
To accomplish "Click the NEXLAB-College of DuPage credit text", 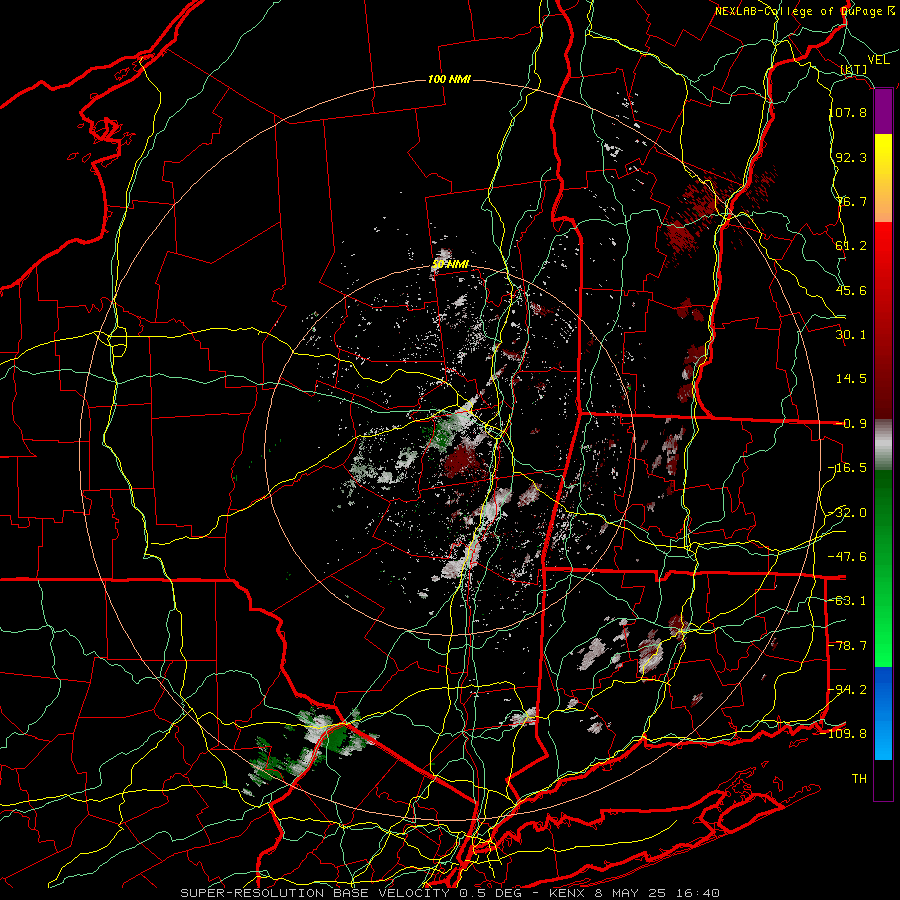I will click(x=804, y=11).
